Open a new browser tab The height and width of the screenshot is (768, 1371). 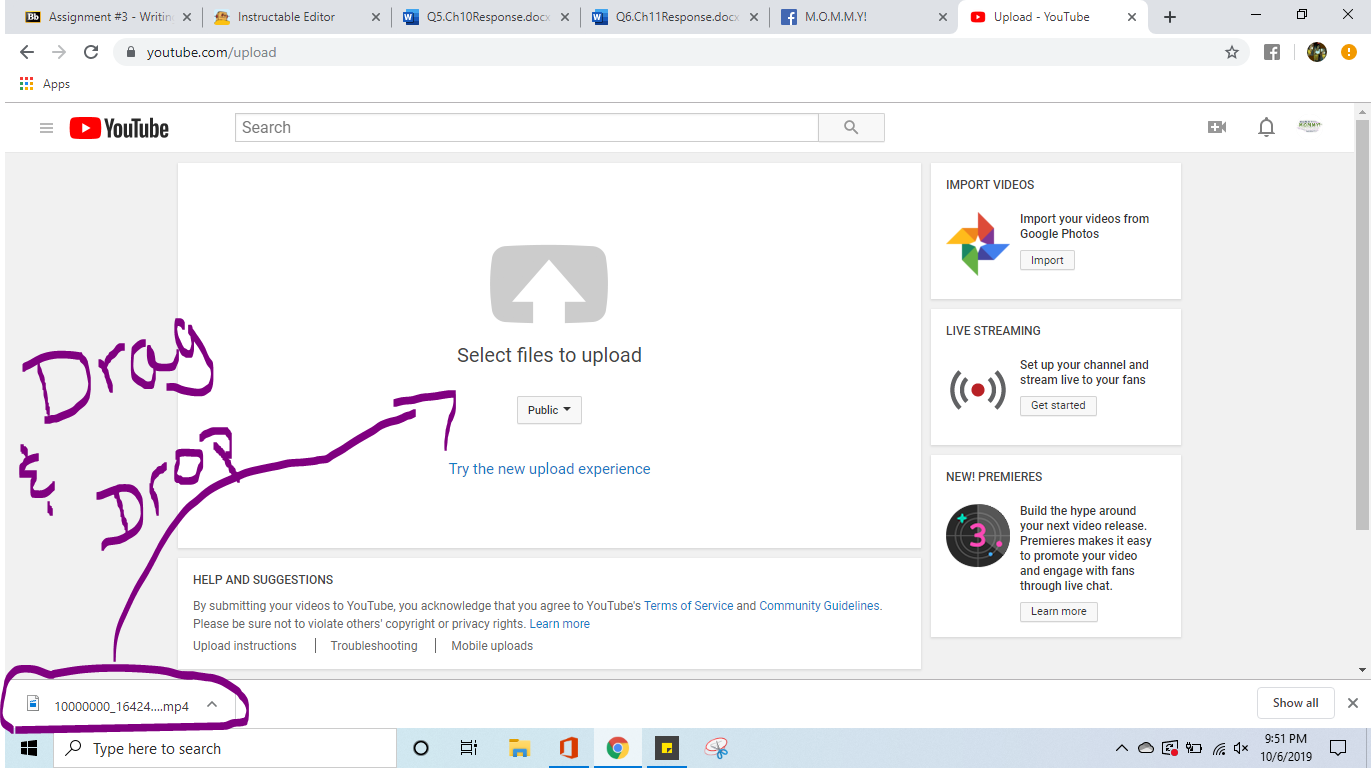pyautogui.click(x=1170, y=17)
